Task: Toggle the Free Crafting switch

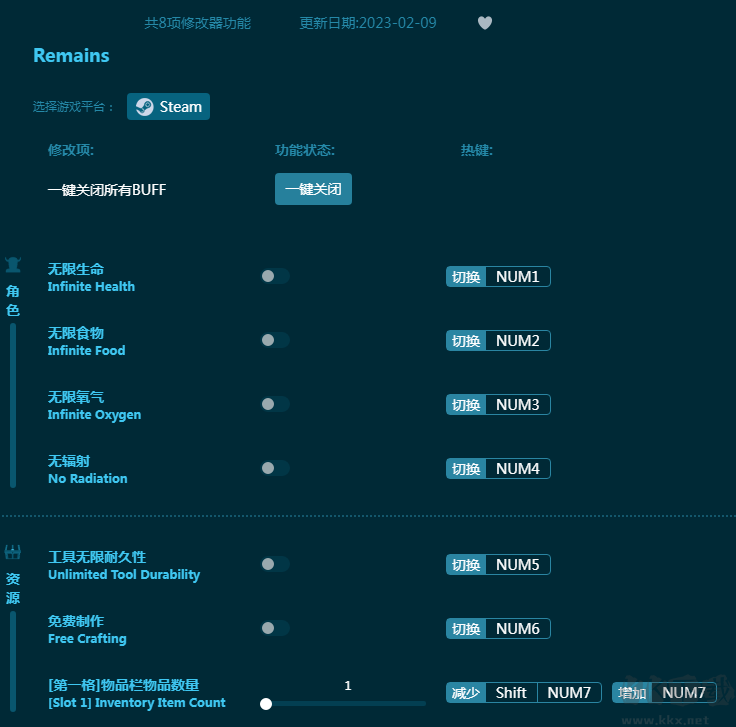Action: (274, 628)
